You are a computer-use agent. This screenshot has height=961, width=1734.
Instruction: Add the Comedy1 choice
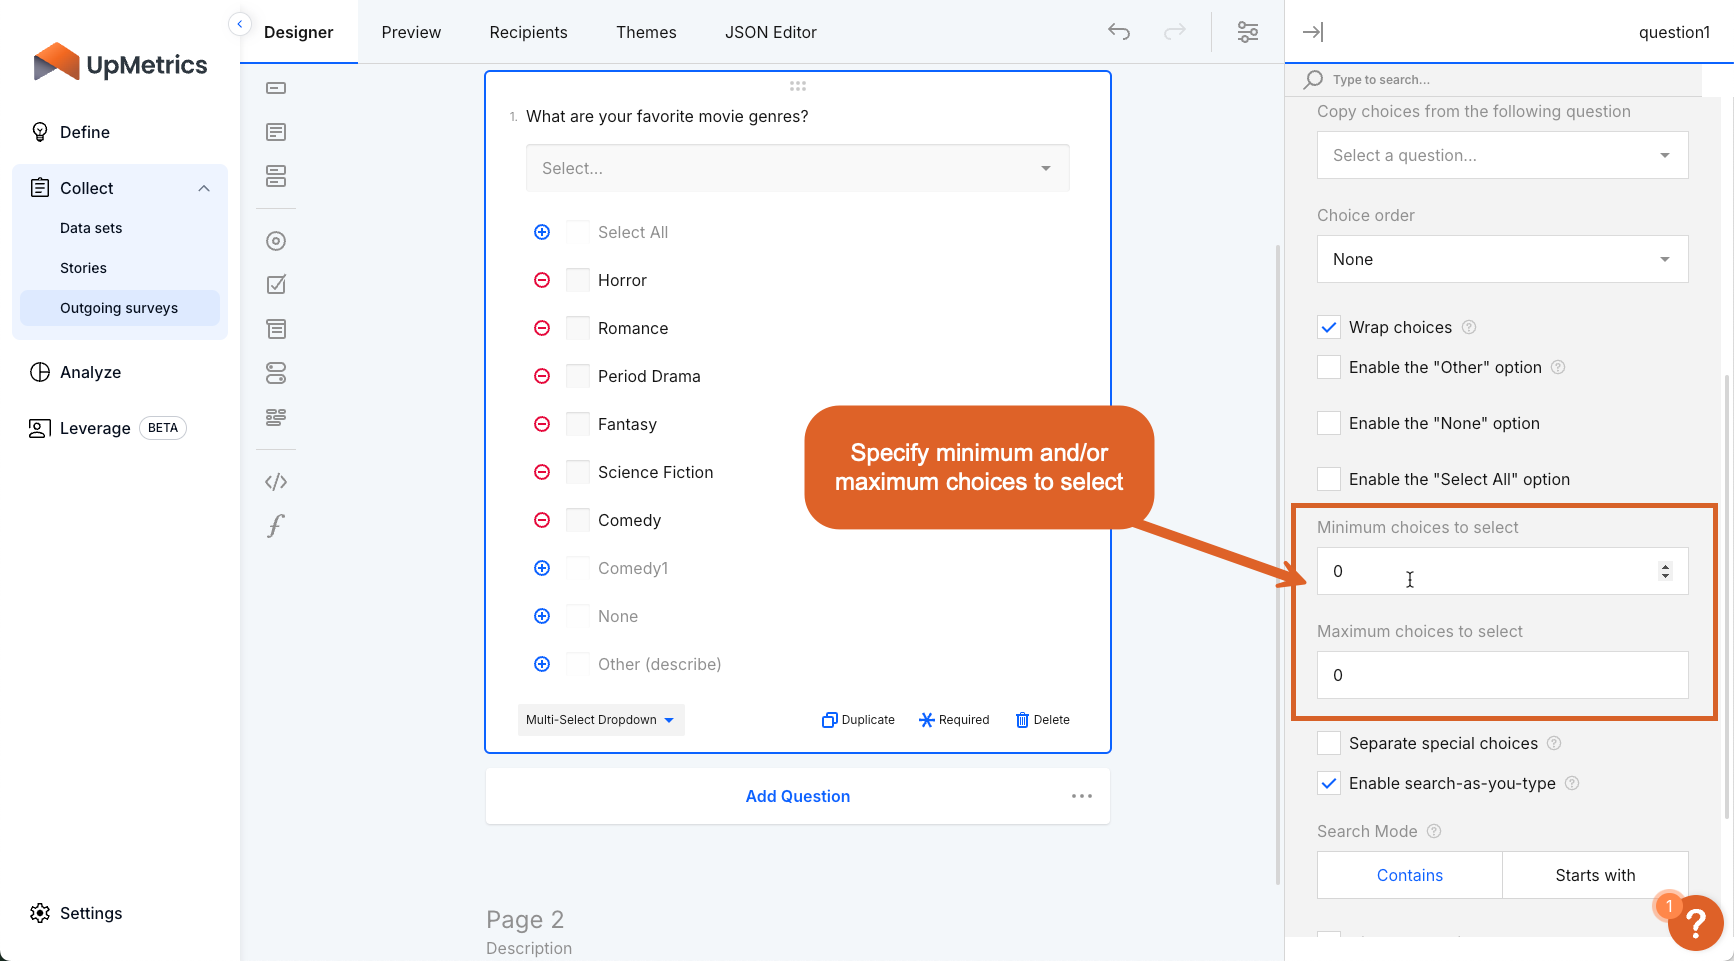point(542,568)
